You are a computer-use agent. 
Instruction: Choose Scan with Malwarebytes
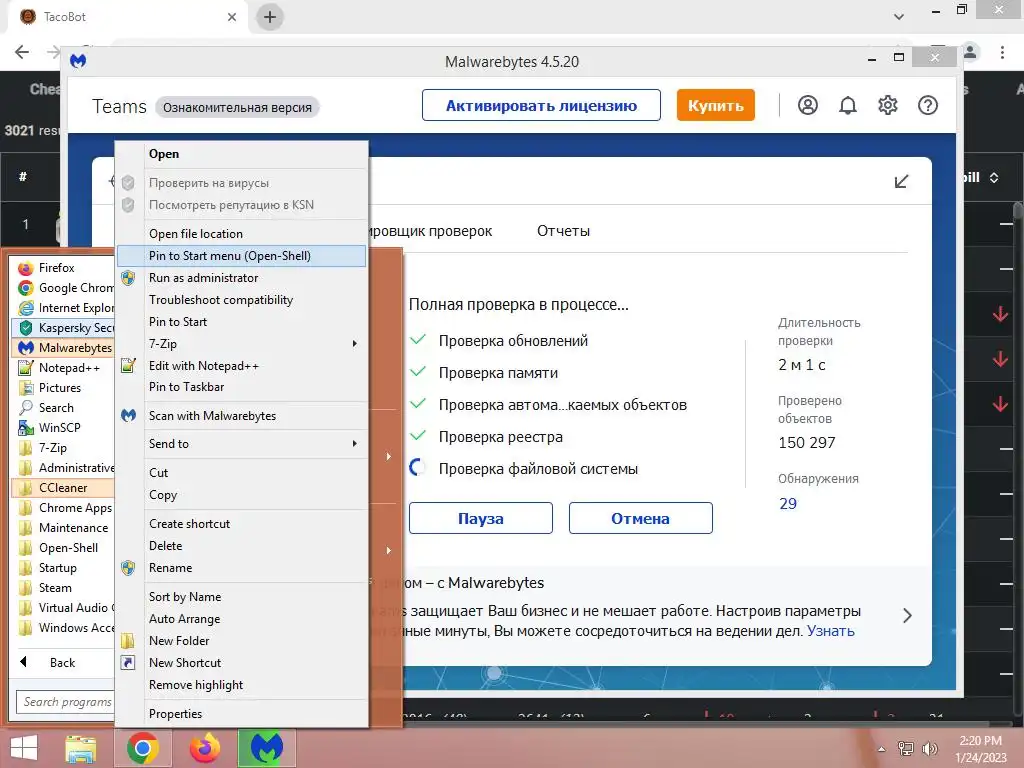241,416
